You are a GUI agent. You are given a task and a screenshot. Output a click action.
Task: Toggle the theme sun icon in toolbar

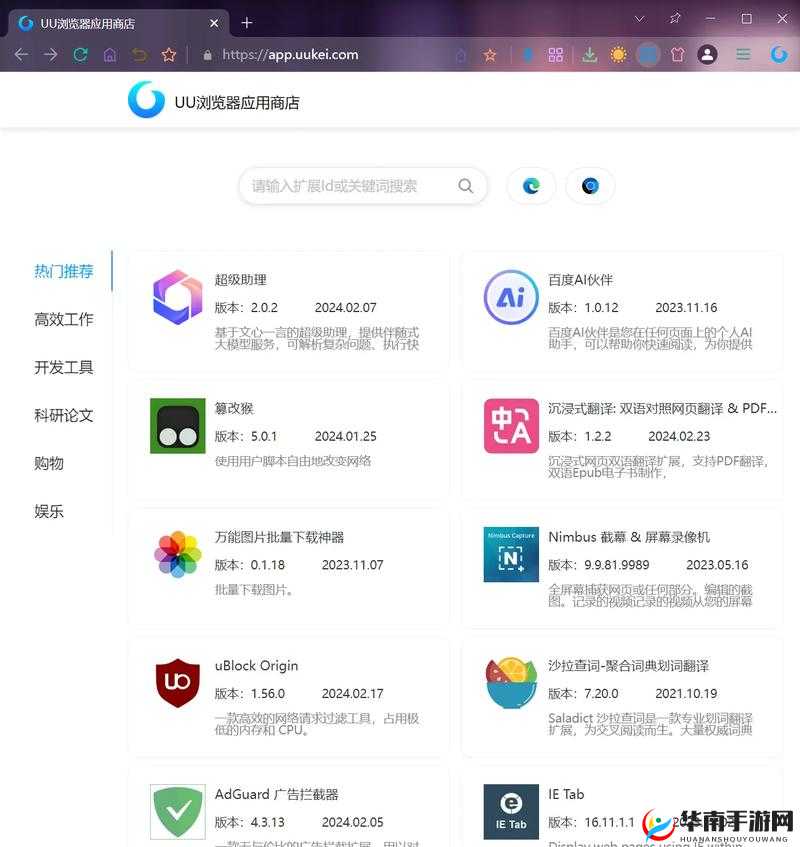tap(617, 54)
